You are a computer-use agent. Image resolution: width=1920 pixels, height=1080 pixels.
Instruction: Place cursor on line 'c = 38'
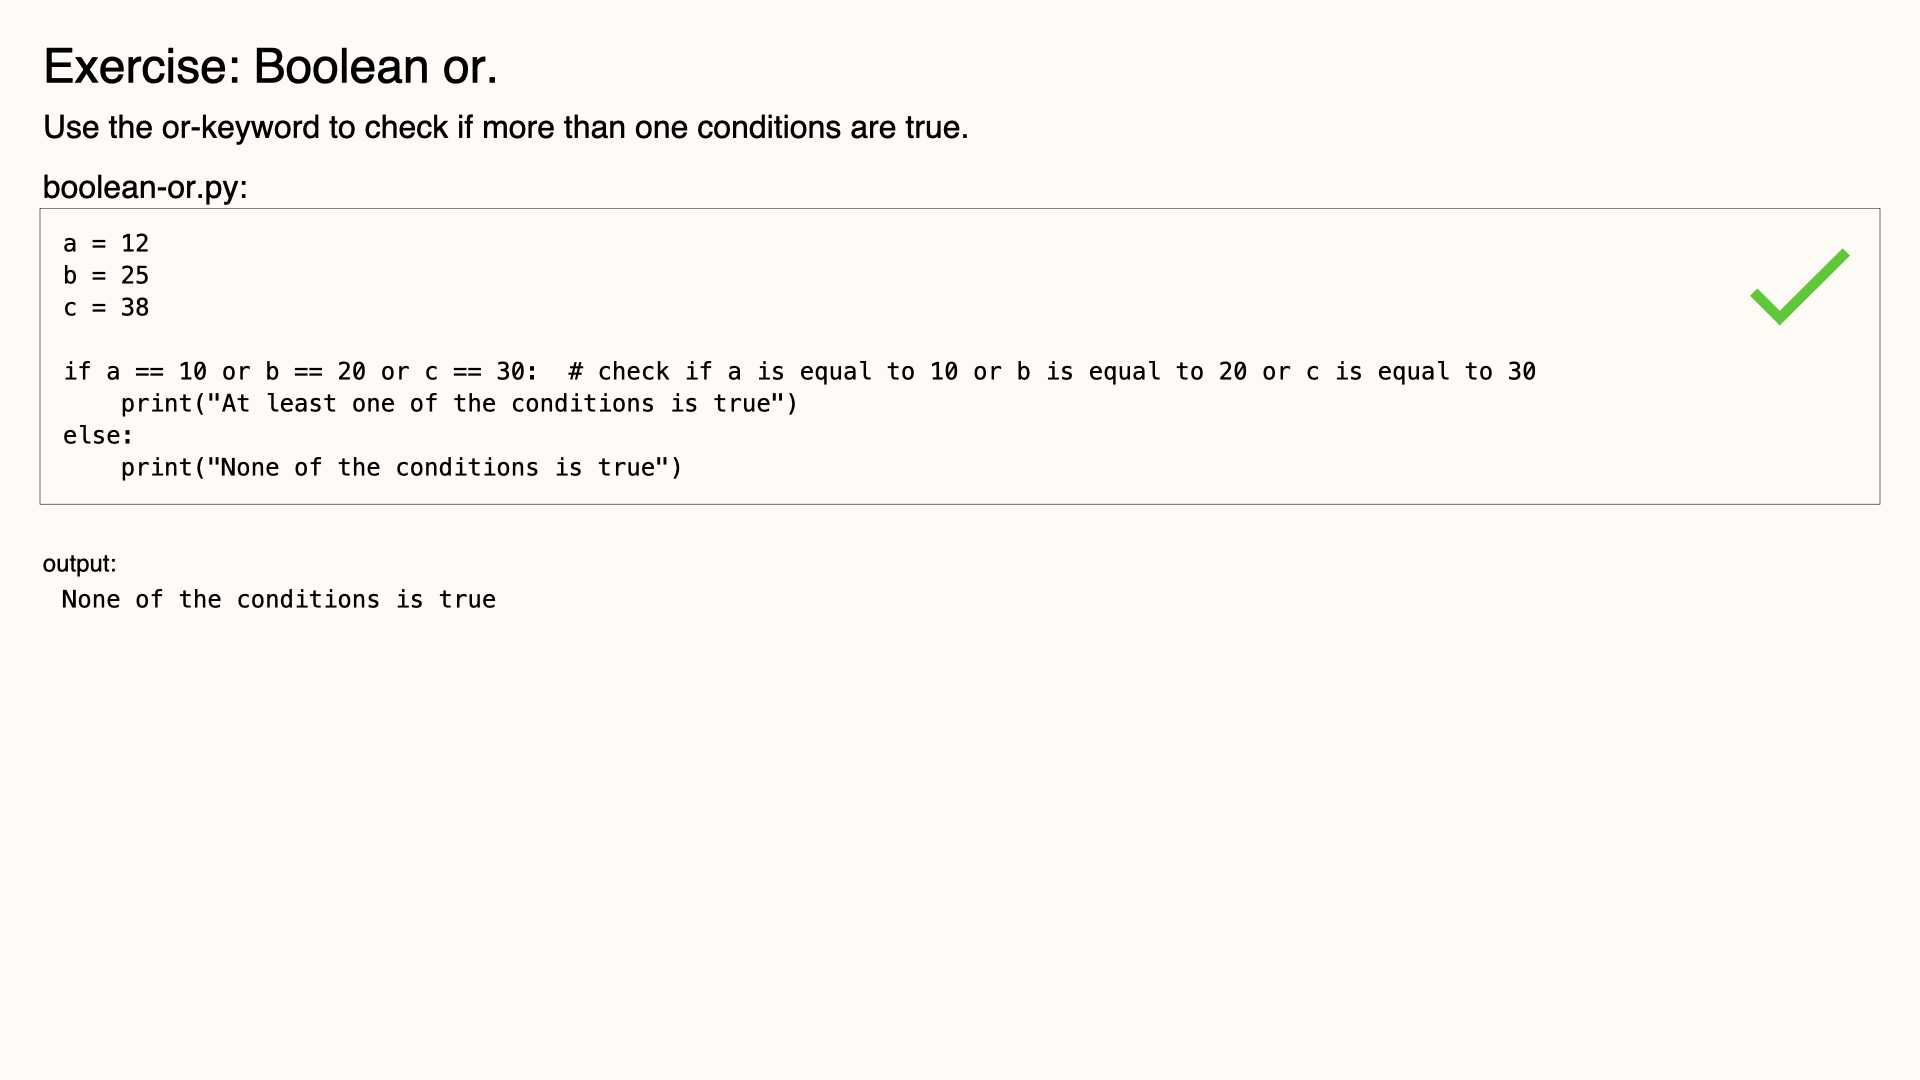pyautogui.click(x=106, y=308)
